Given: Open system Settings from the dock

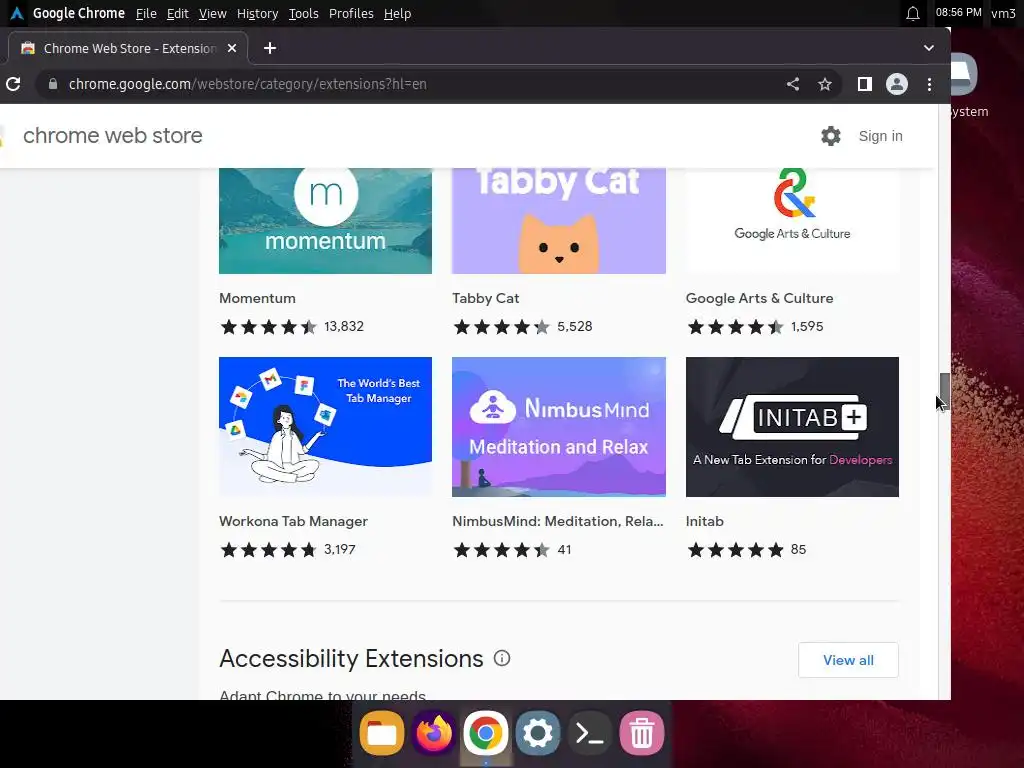Looking at the screenshot, I should click(537, 733).
